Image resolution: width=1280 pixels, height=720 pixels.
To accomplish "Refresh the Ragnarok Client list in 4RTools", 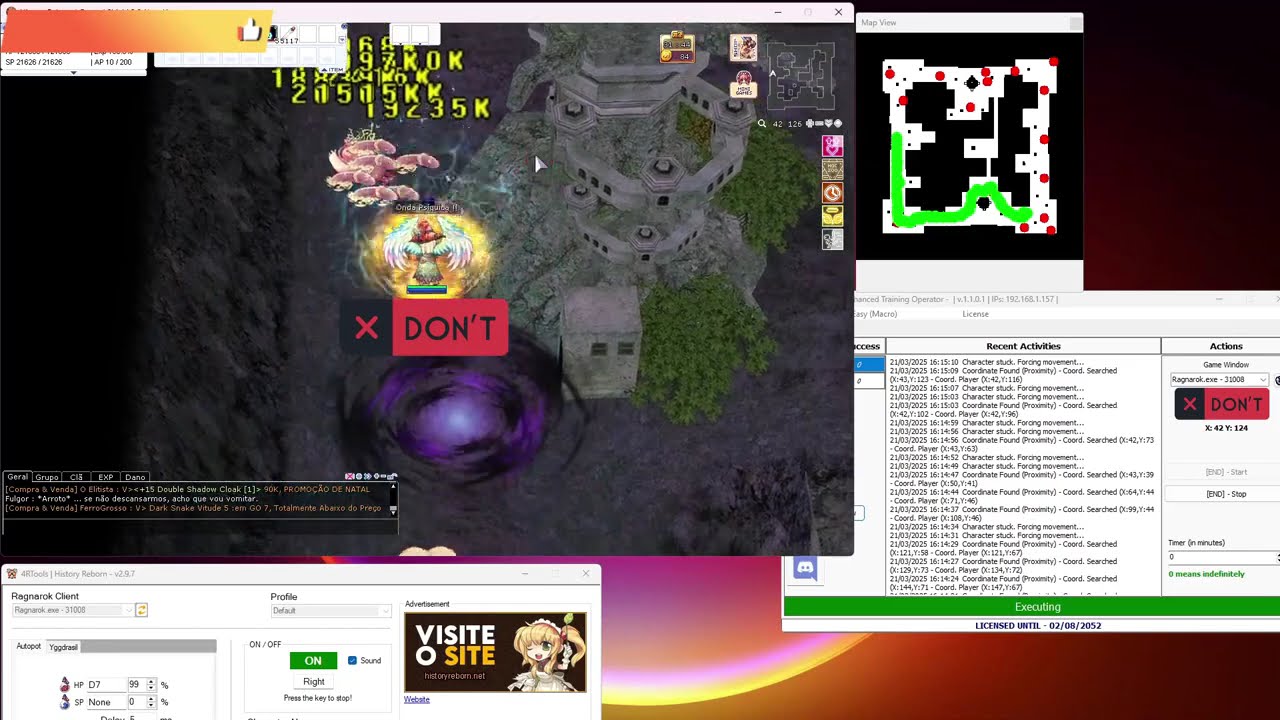I will [x=141, y=610].
